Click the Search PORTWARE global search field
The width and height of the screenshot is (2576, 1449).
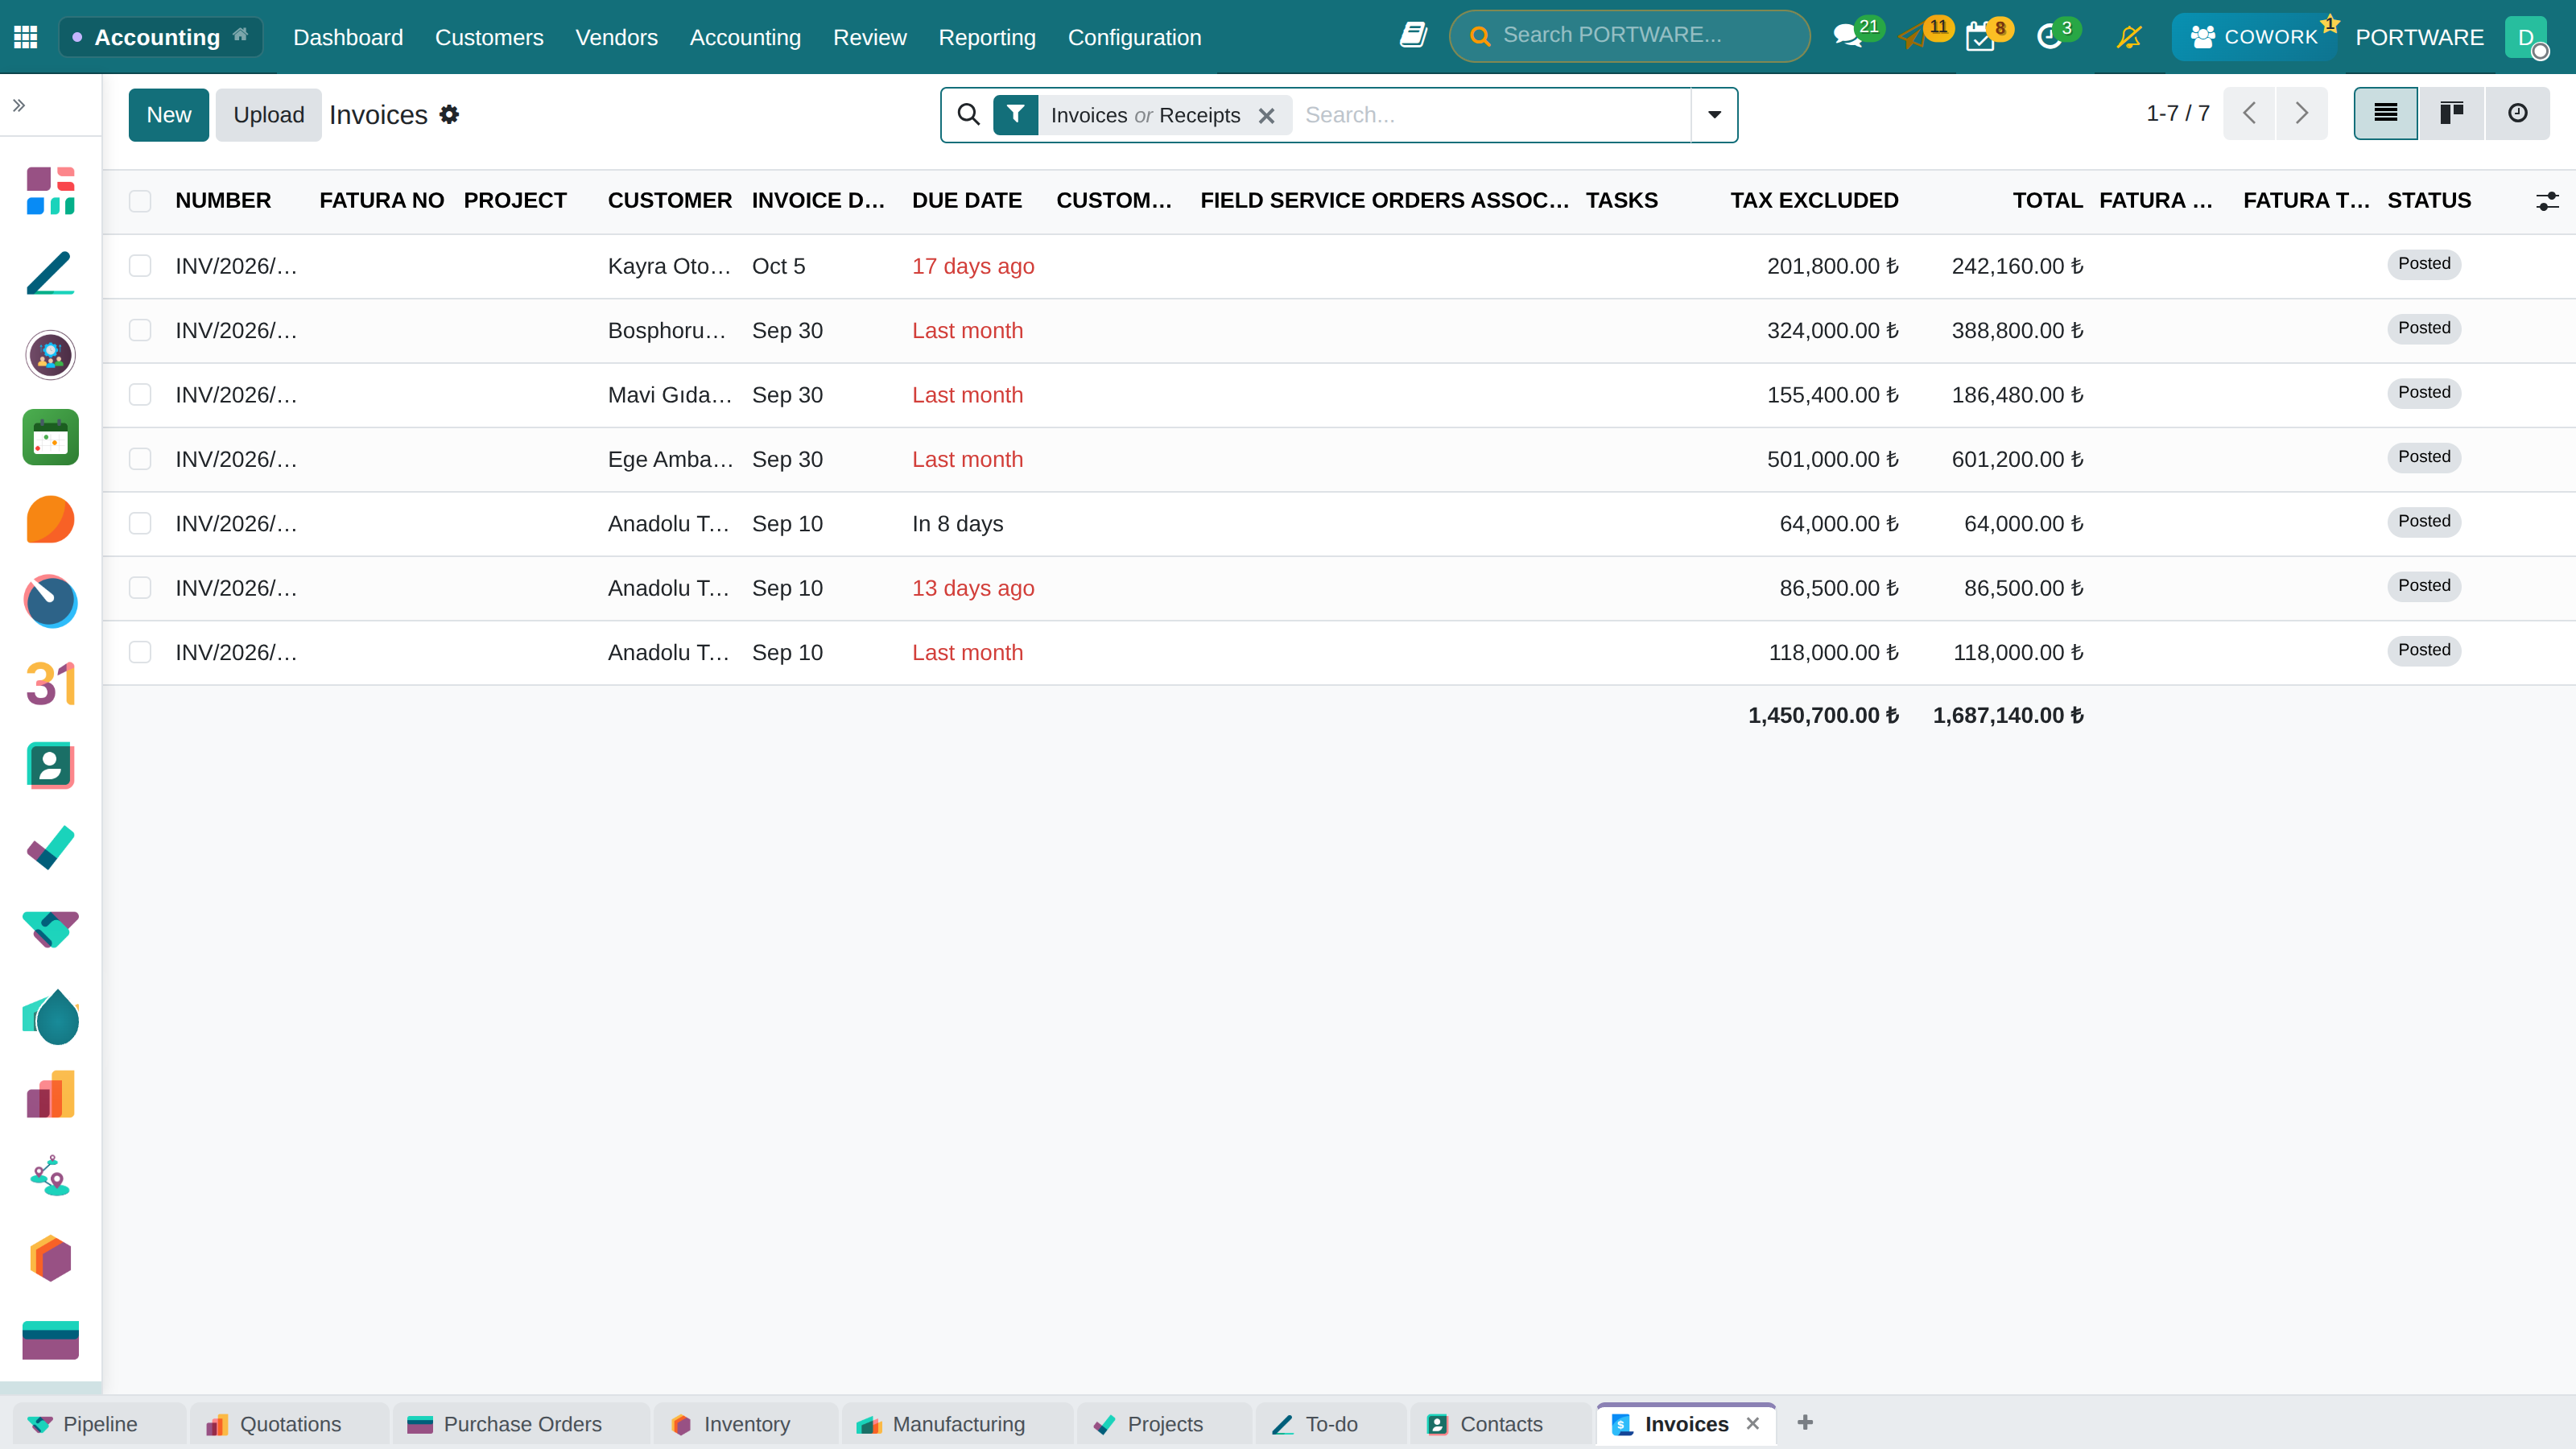click(1630, 36)
